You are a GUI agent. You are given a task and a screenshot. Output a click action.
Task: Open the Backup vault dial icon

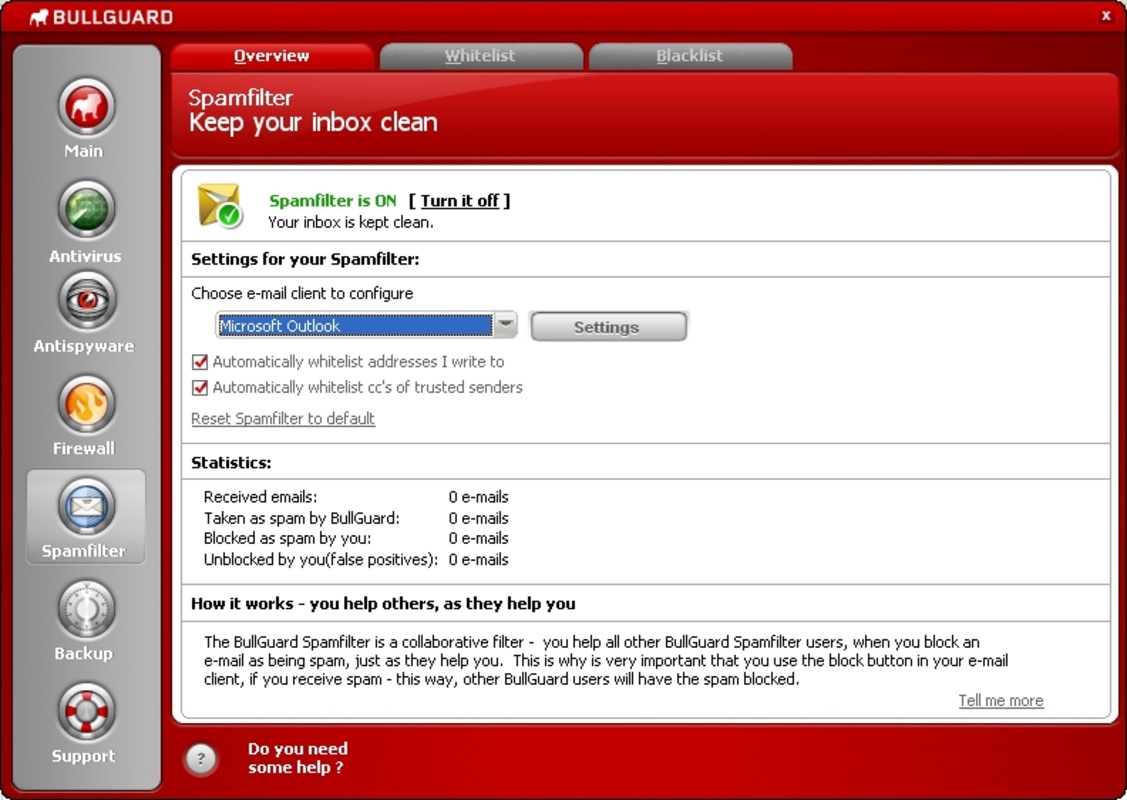pyautogui.click(x=86, y=609)
